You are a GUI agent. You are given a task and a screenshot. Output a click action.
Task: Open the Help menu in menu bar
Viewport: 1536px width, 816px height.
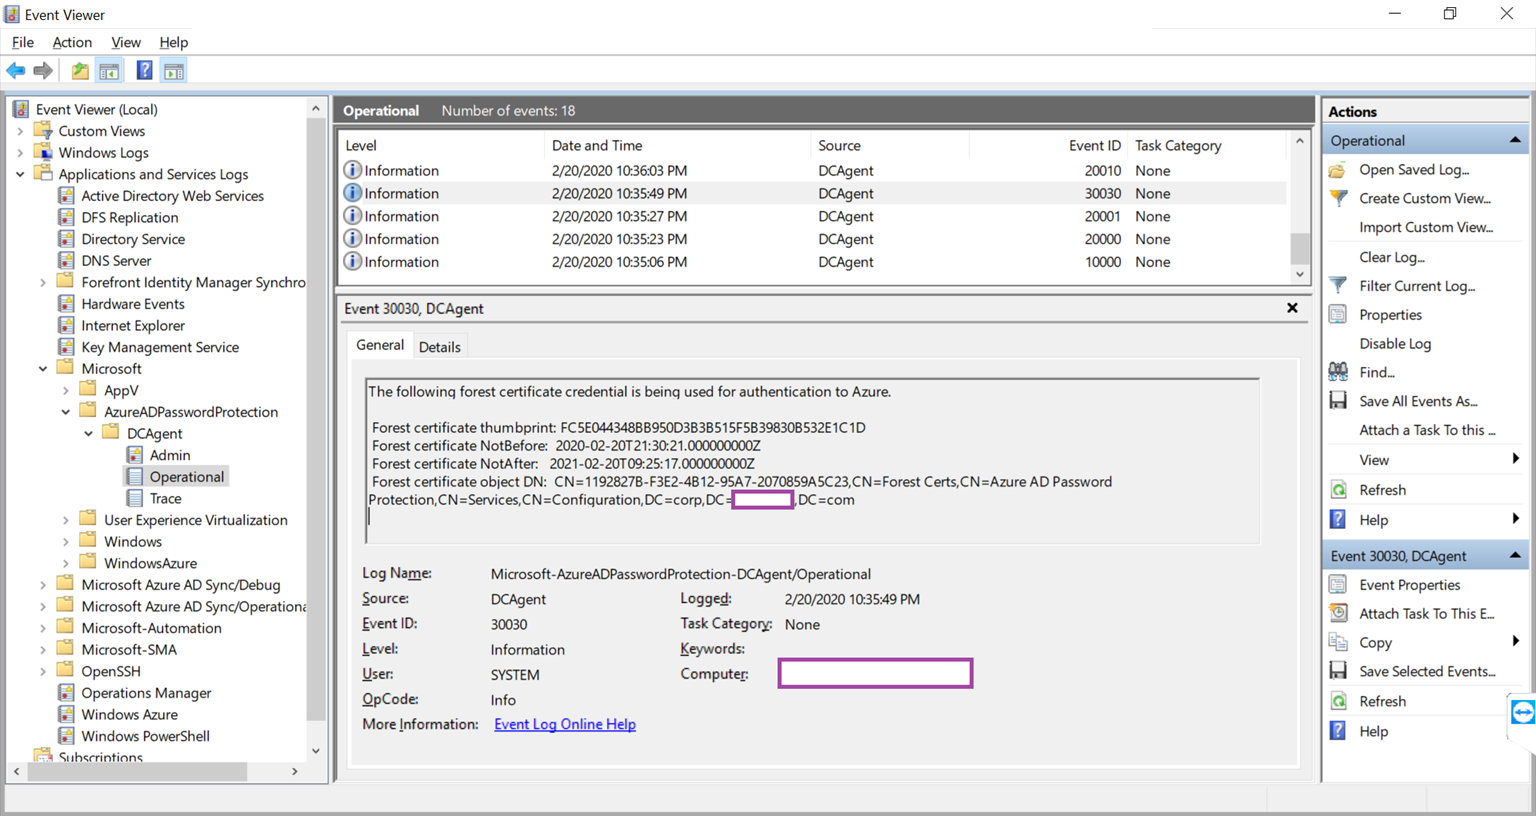click(174, 42)
